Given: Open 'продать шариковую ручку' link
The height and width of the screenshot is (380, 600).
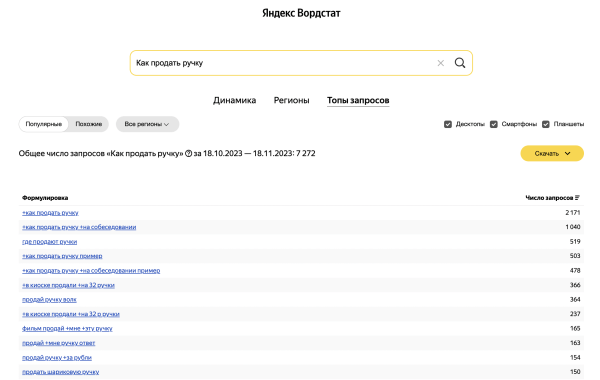Looking at the screenshot, I should tap(60, 372).
